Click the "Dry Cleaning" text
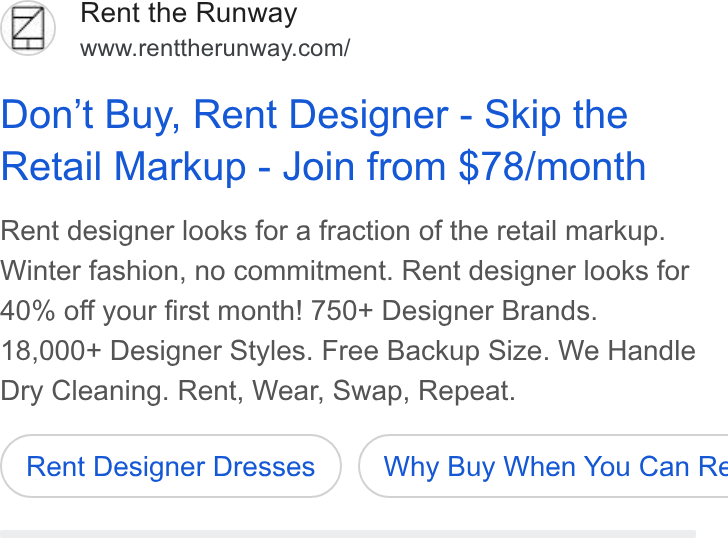728x538 pixels. pyautogui.click(x=84, y=391)
